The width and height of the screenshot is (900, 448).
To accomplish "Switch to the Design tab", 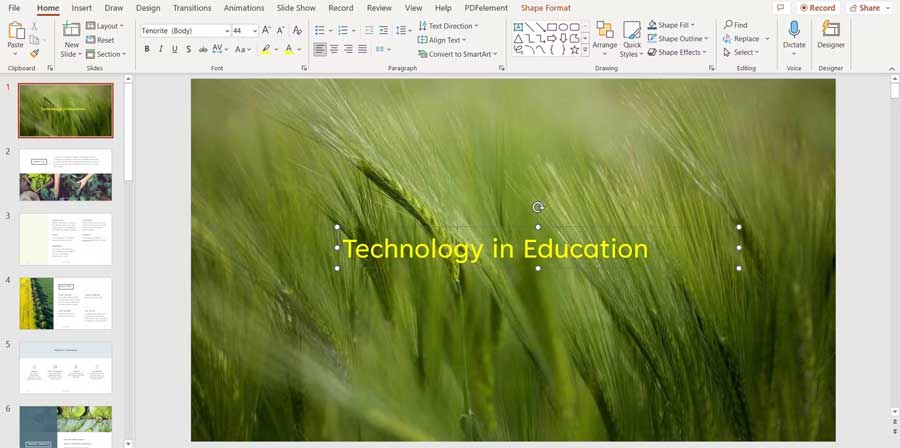I will (148, 8).
